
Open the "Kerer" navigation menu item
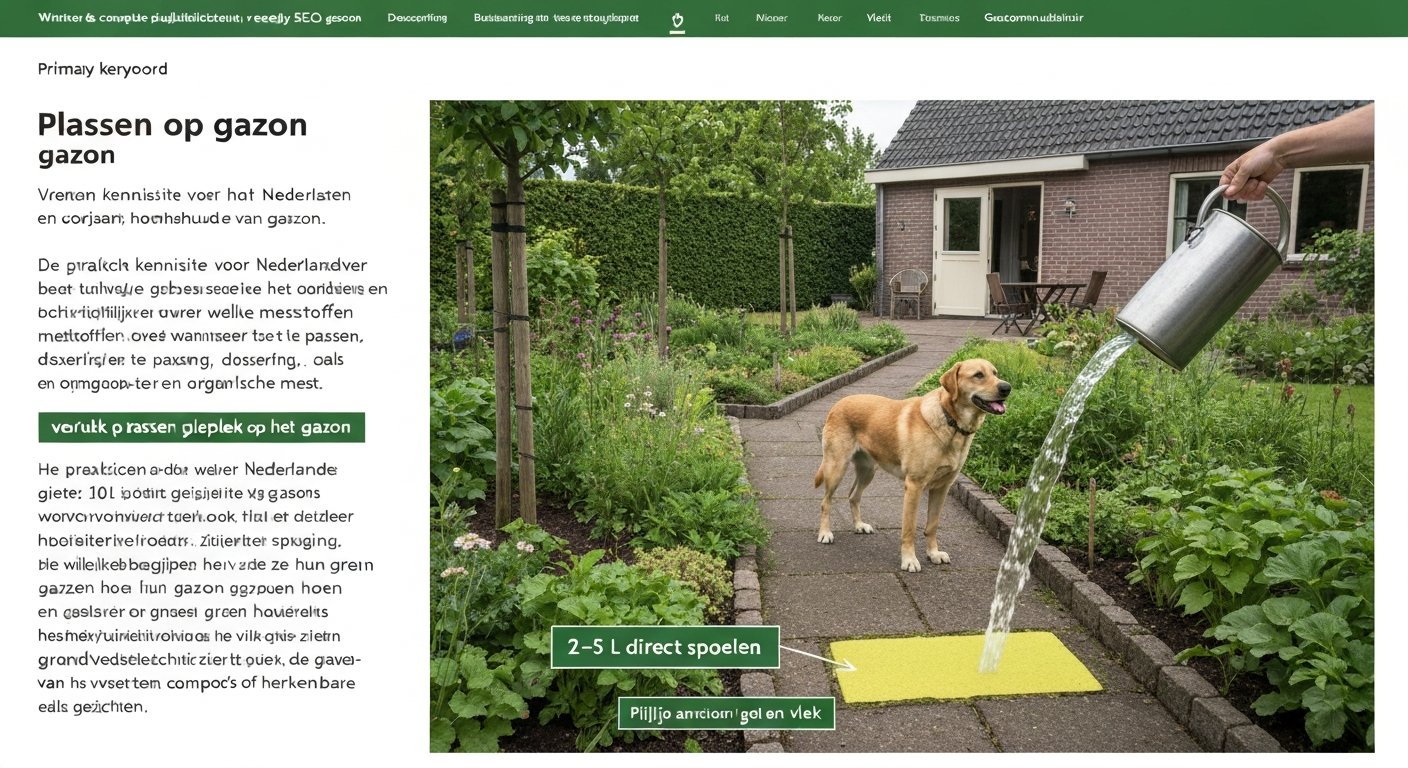pyautogui.click(x=829, y=18)
